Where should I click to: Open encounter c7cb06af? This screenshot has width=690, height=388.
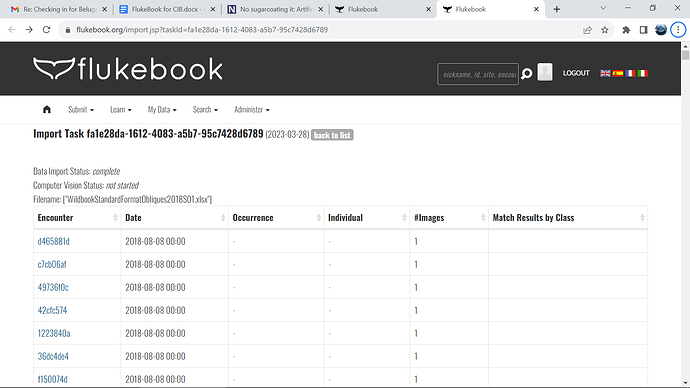[x=52, y=264]
